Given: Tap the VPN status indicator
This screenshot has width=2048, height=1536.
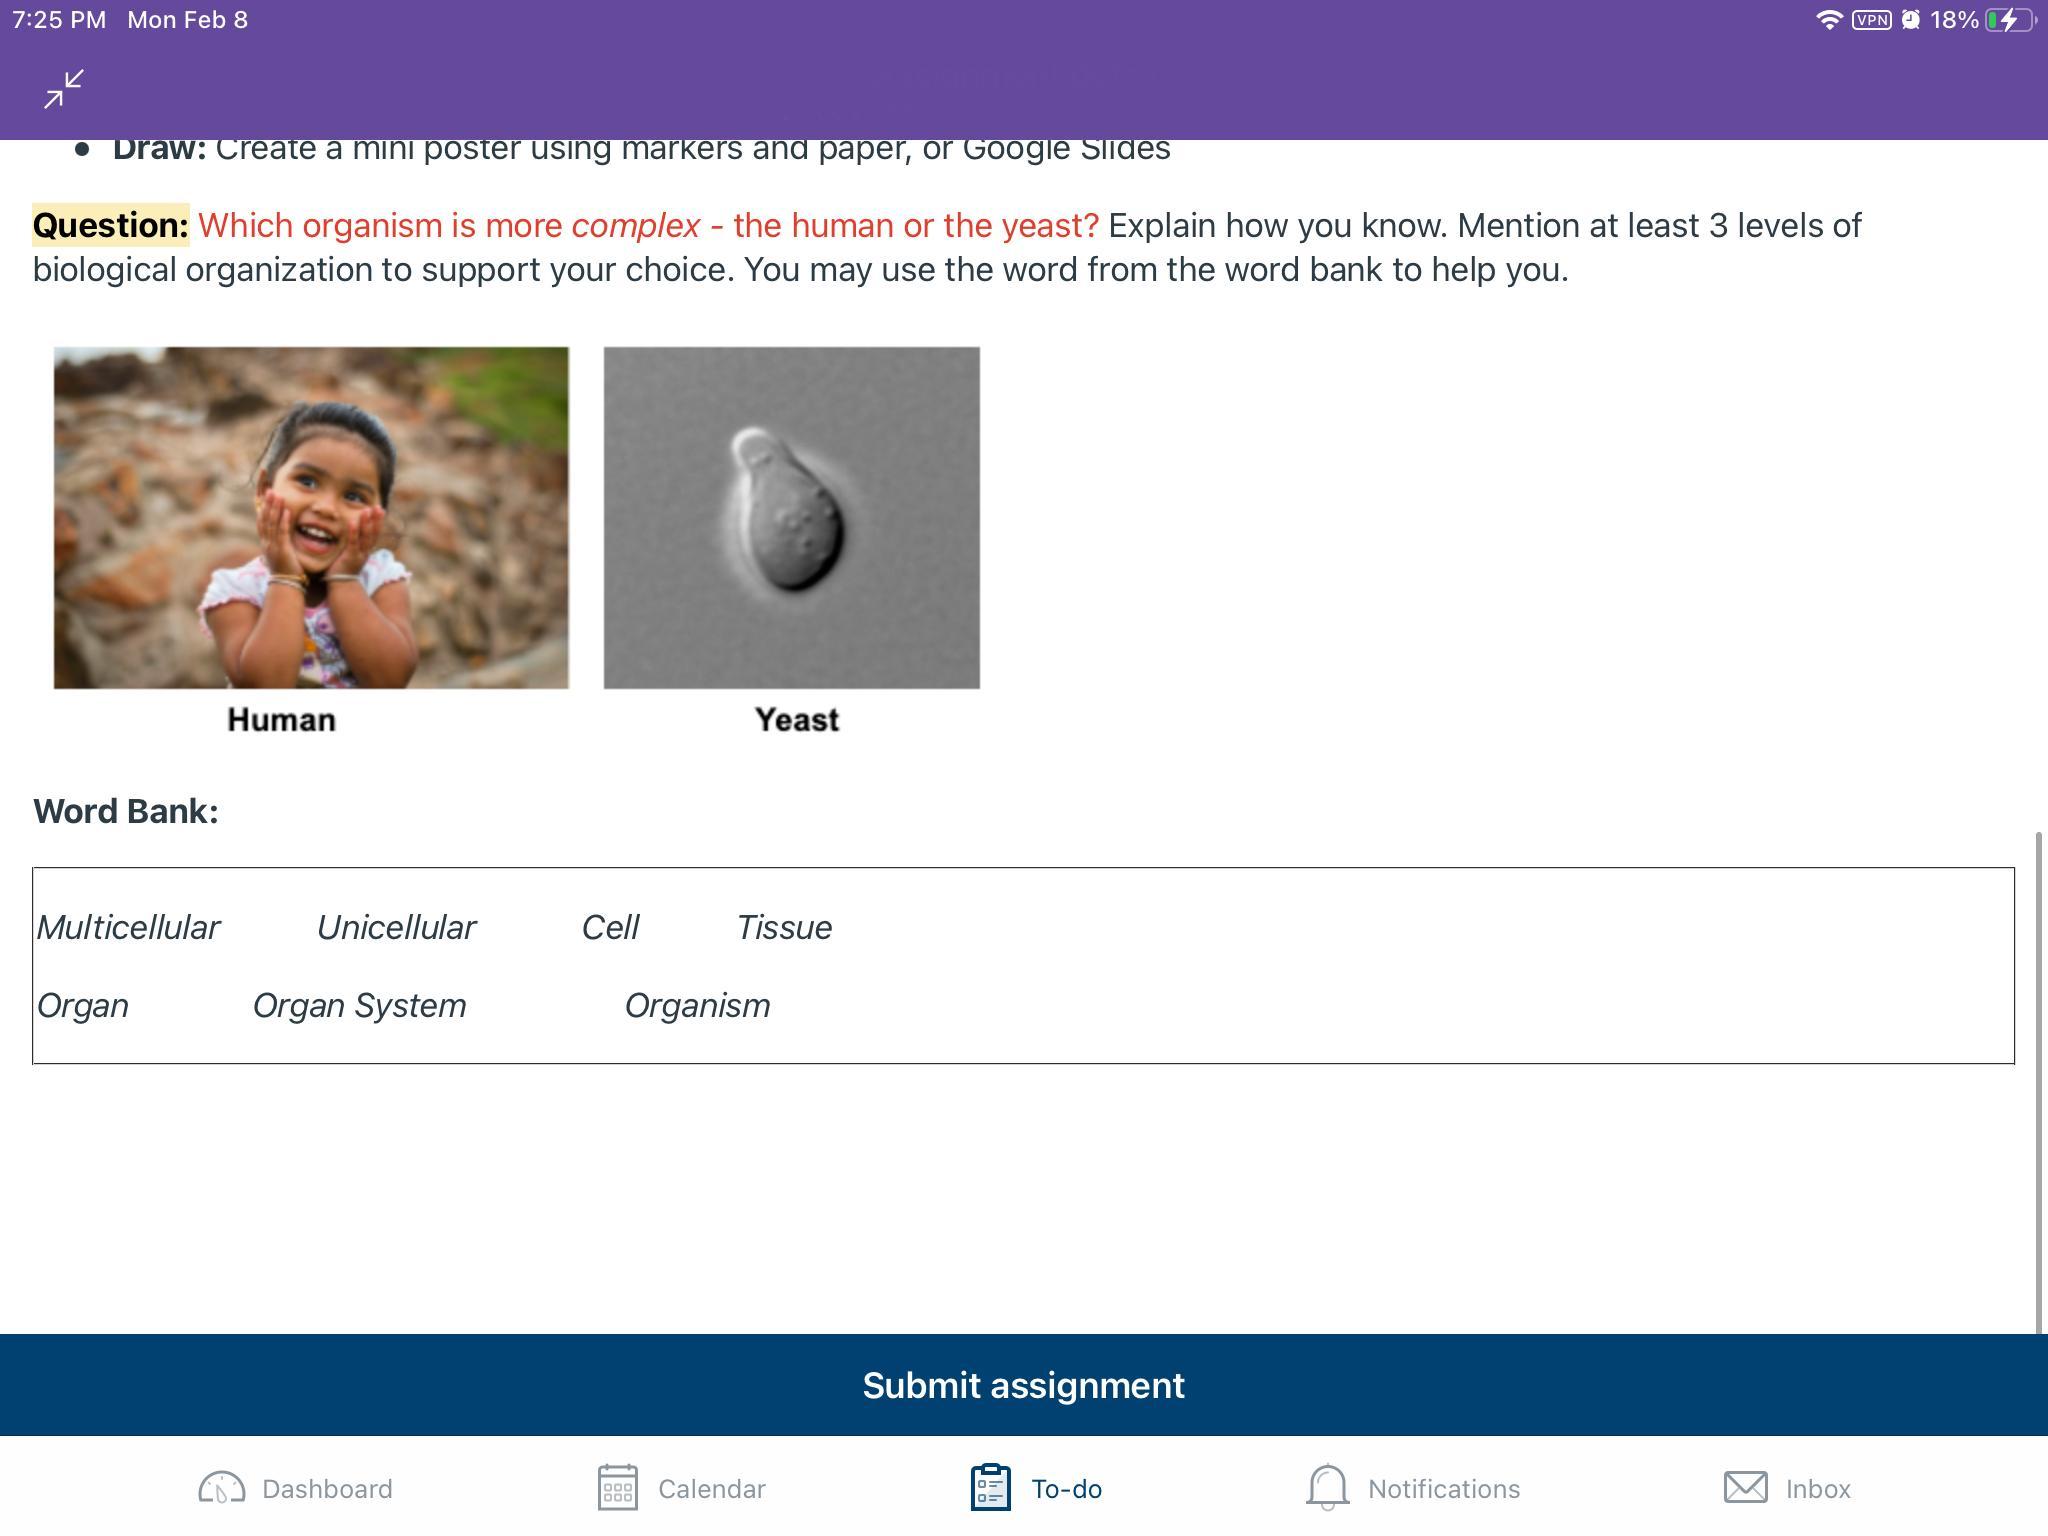Looking at the screenshot, I should click(x=1871, y=20).
